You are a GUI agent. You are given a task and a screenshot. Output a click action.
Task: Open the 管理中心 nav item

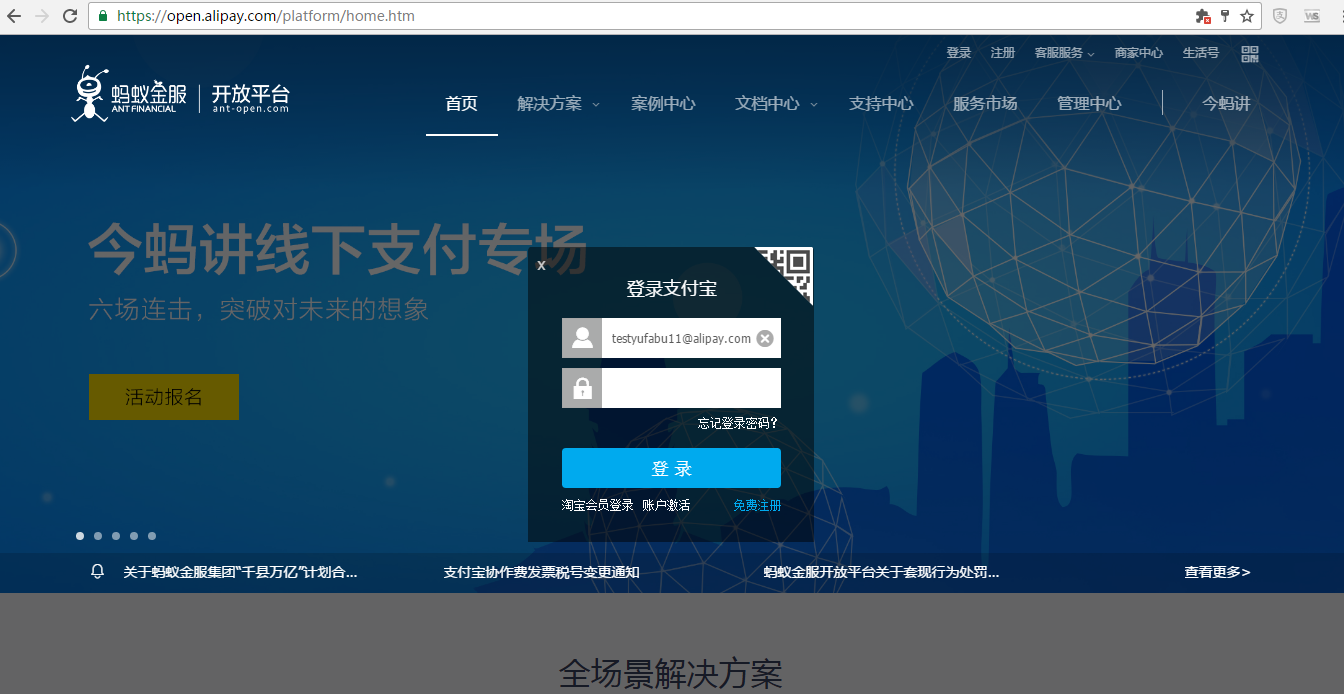click(x=1089, y=103)
